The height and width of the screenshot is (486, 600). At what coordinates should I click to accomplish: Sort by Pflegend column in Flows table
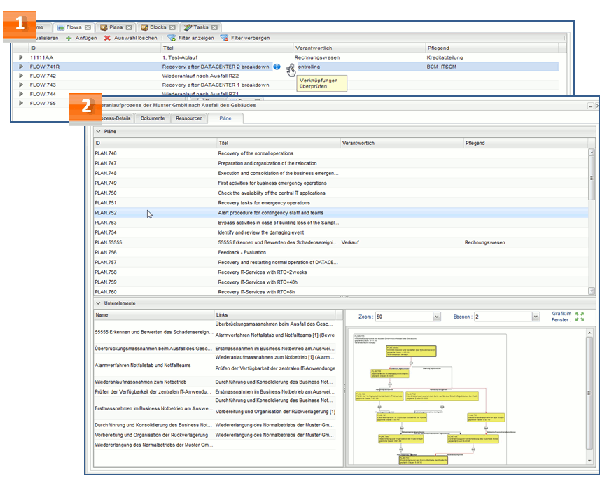click(x=492, y=48)
